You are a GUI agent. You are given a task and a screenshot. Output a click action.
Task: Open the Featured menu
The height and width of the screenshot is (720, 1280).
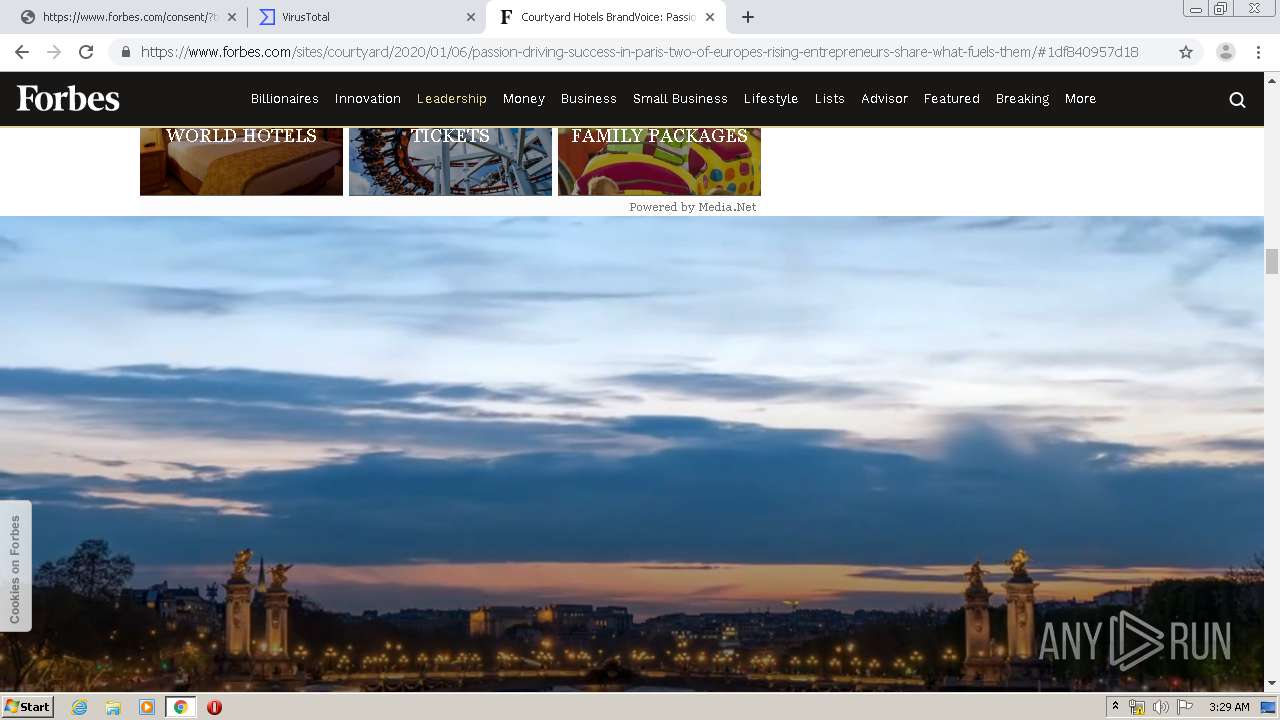[x=952, y=99]
